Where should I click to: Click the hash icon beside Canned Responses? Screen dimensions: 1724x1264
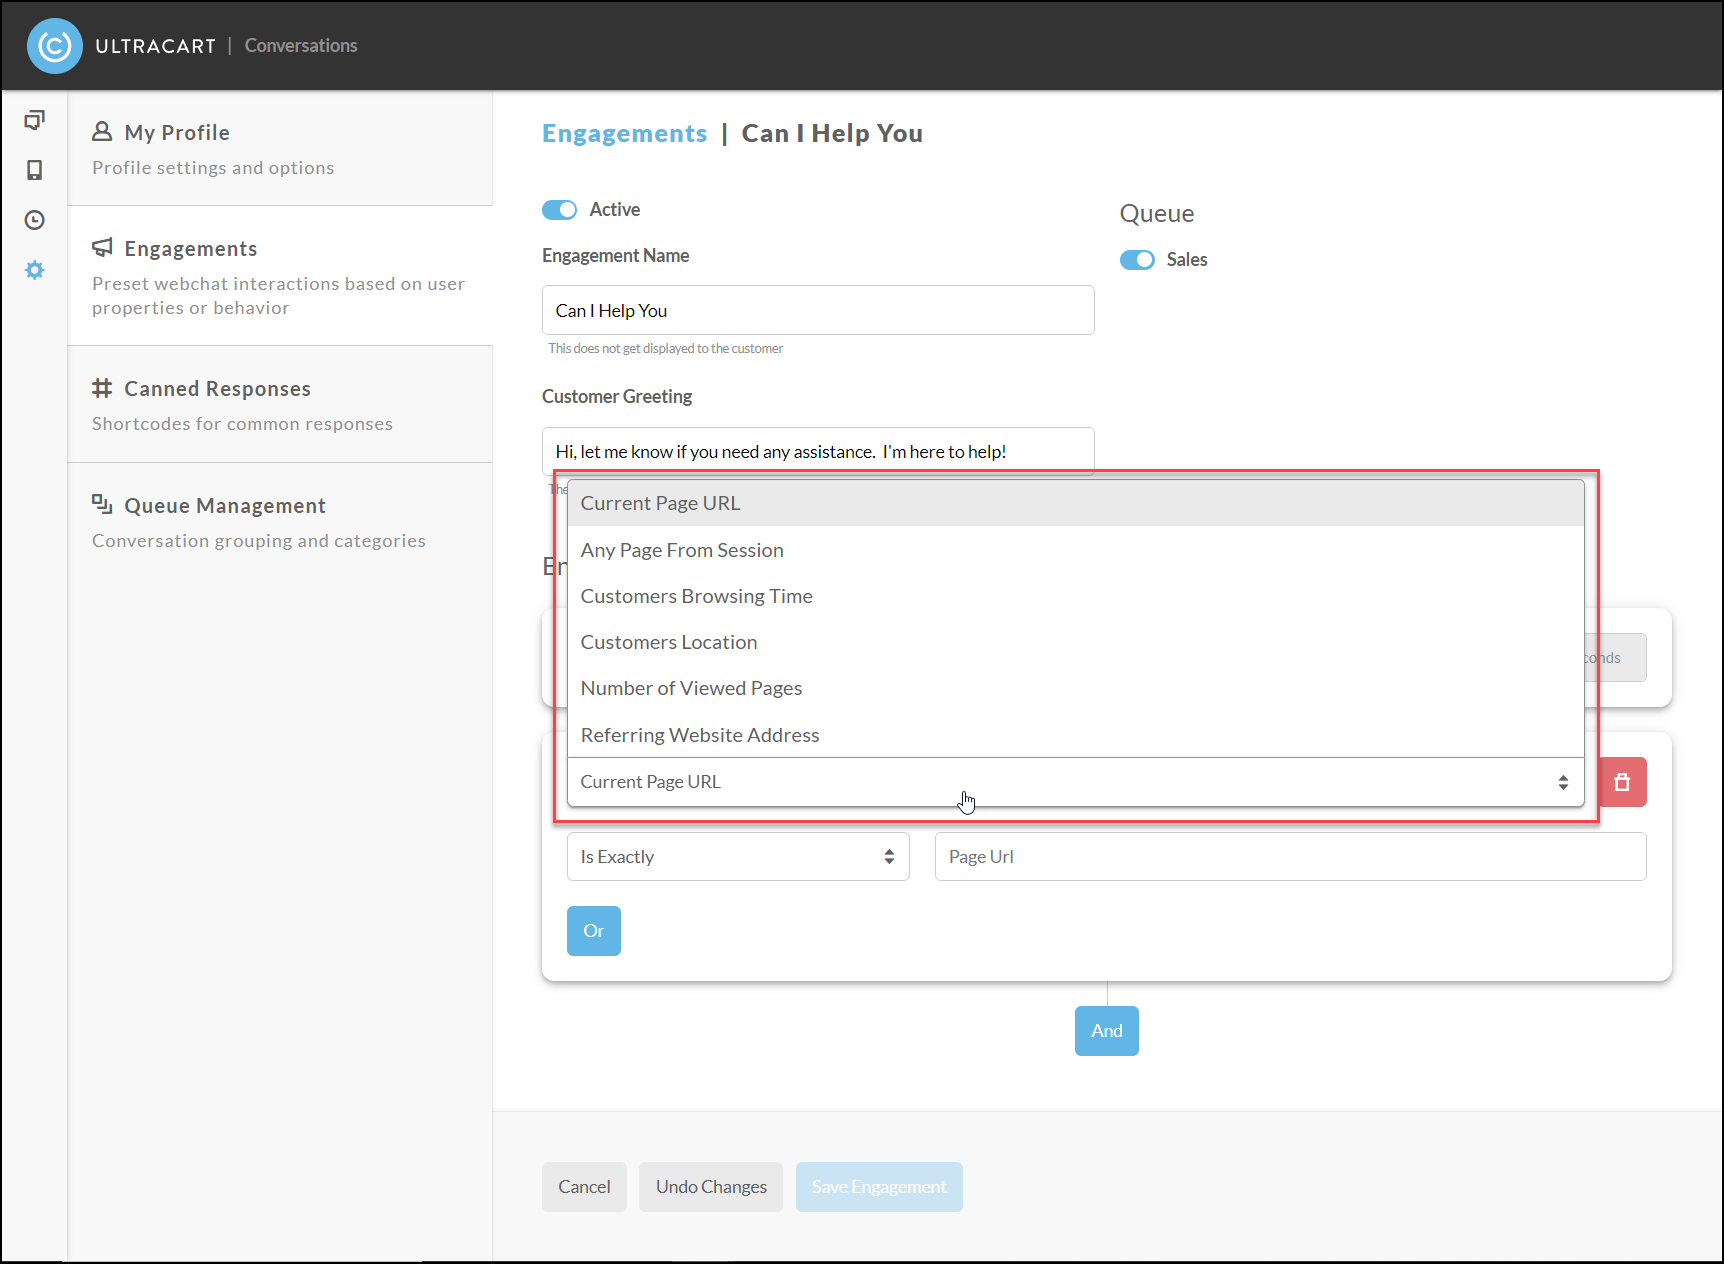click(102, 387)
